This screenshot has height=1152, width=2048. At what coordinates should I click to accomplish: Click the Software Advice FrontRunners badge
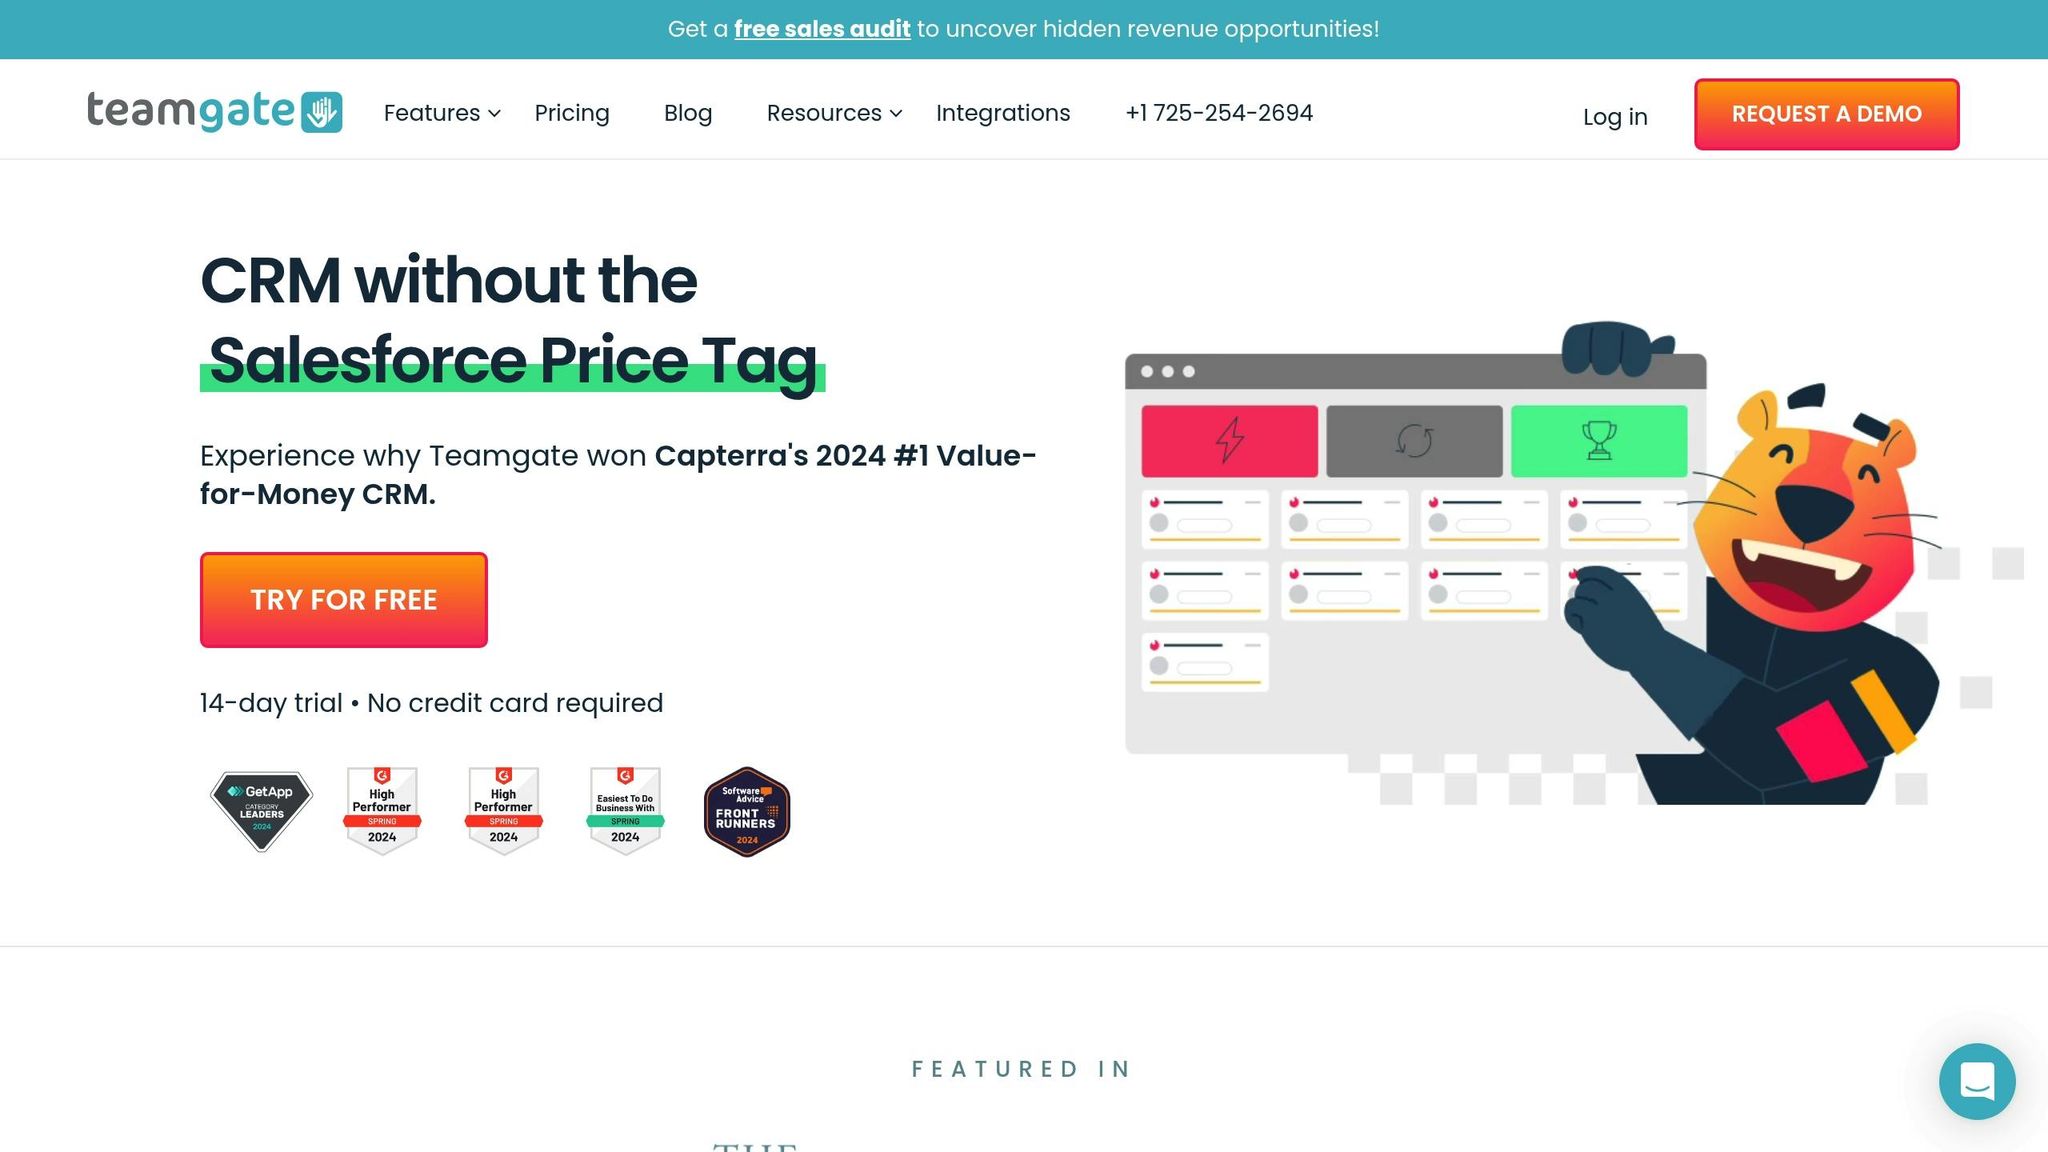[745, 810]
